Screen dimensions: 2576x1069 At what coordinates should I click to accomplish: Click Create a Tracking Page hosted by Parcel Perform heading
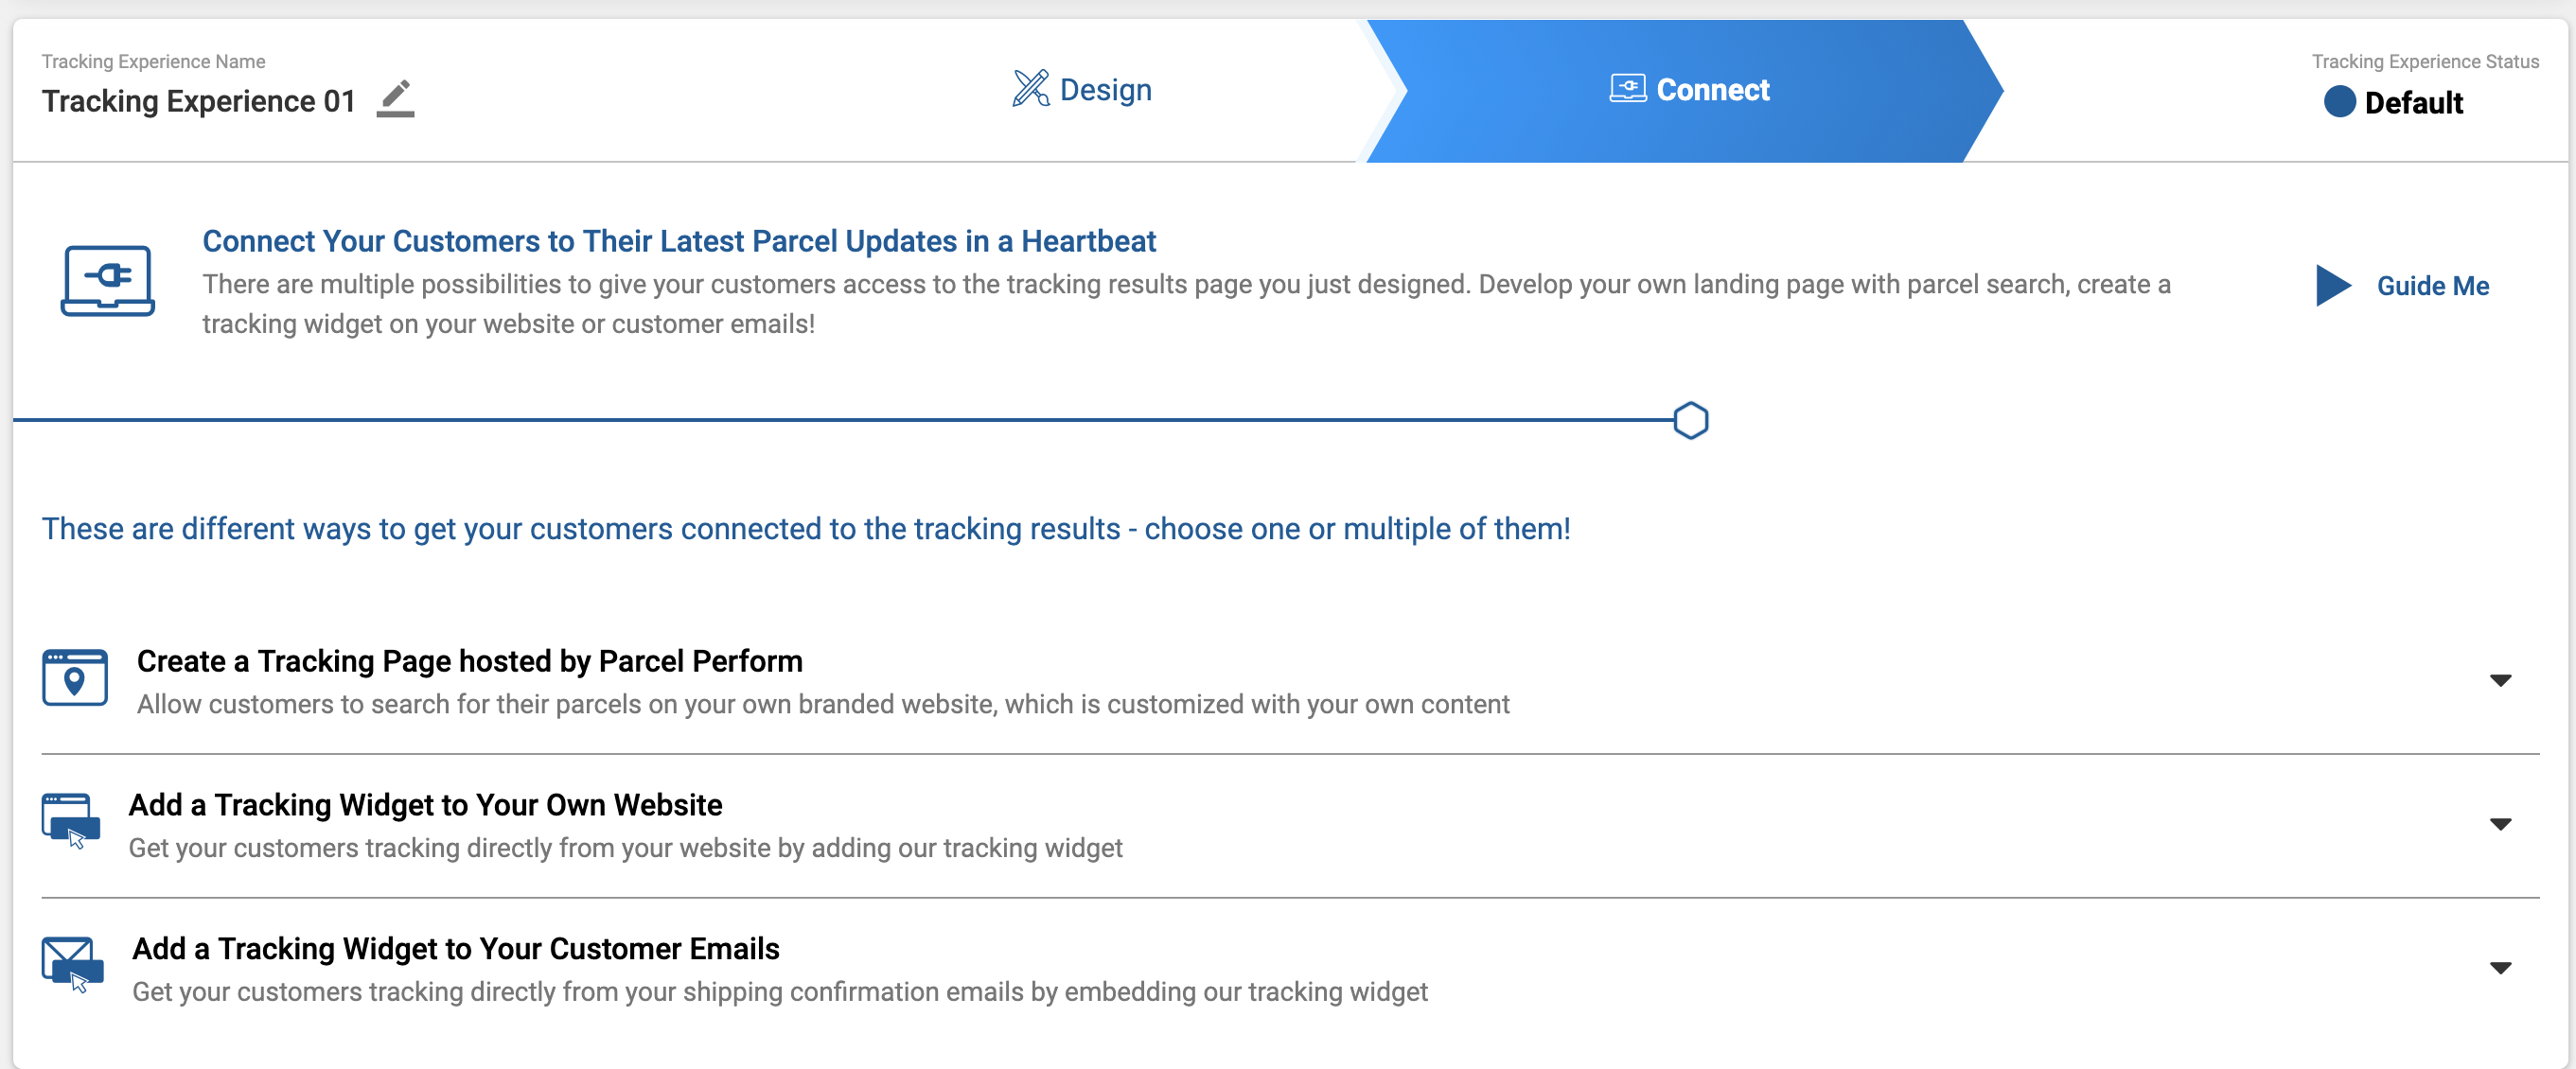[x=469, y=661]
